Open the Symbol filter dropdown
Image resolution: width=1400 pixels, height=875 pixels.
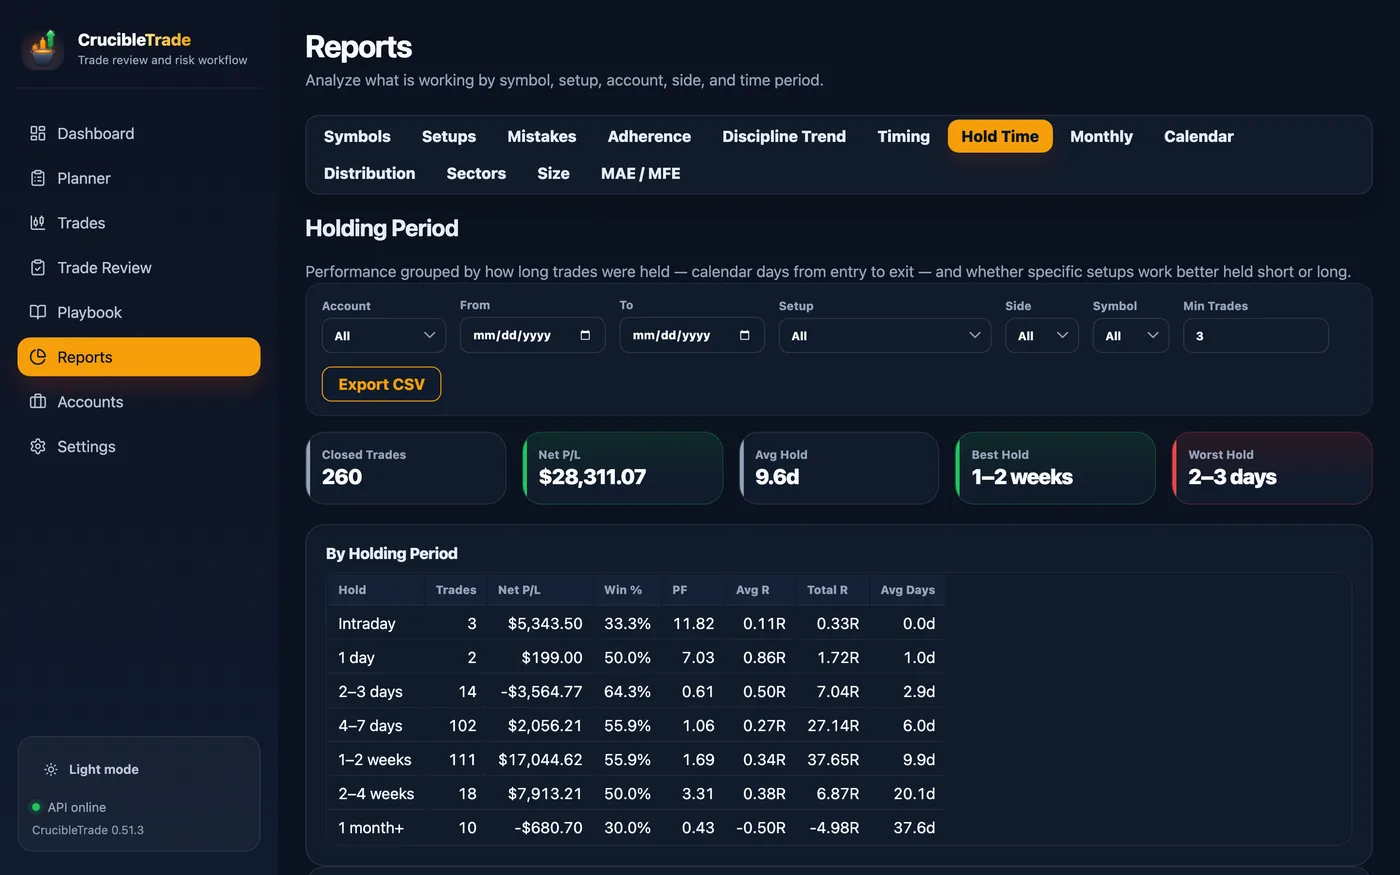(x=1131, y=335)
